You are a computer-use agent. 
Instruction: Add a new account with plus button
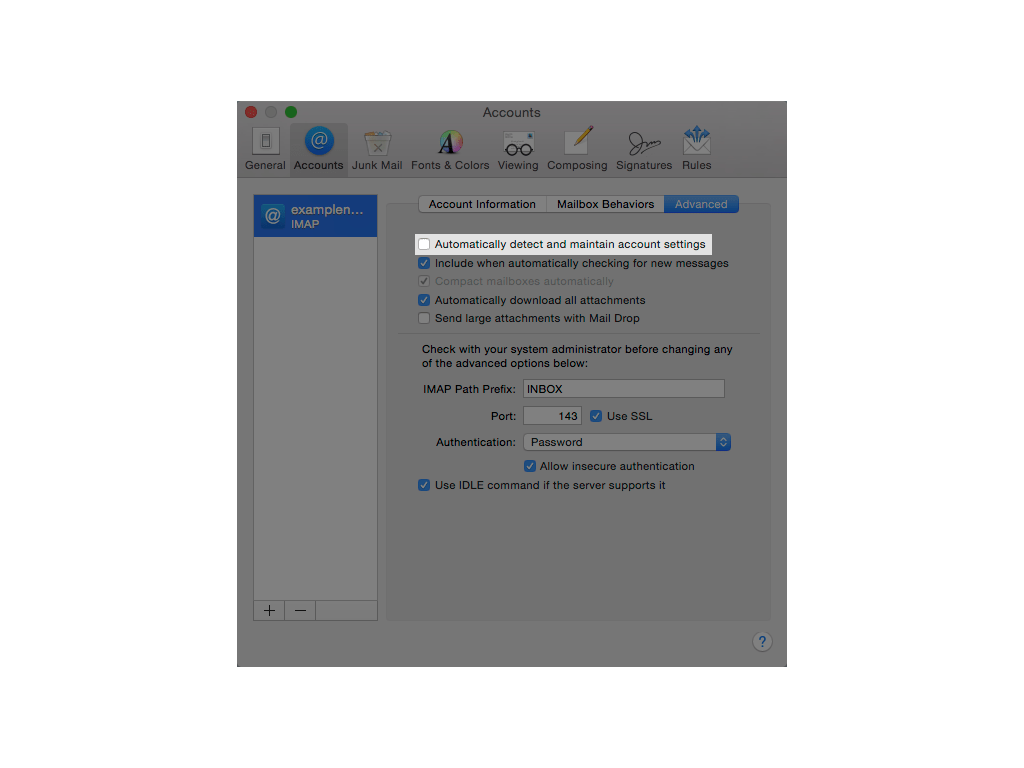[268, 610]
